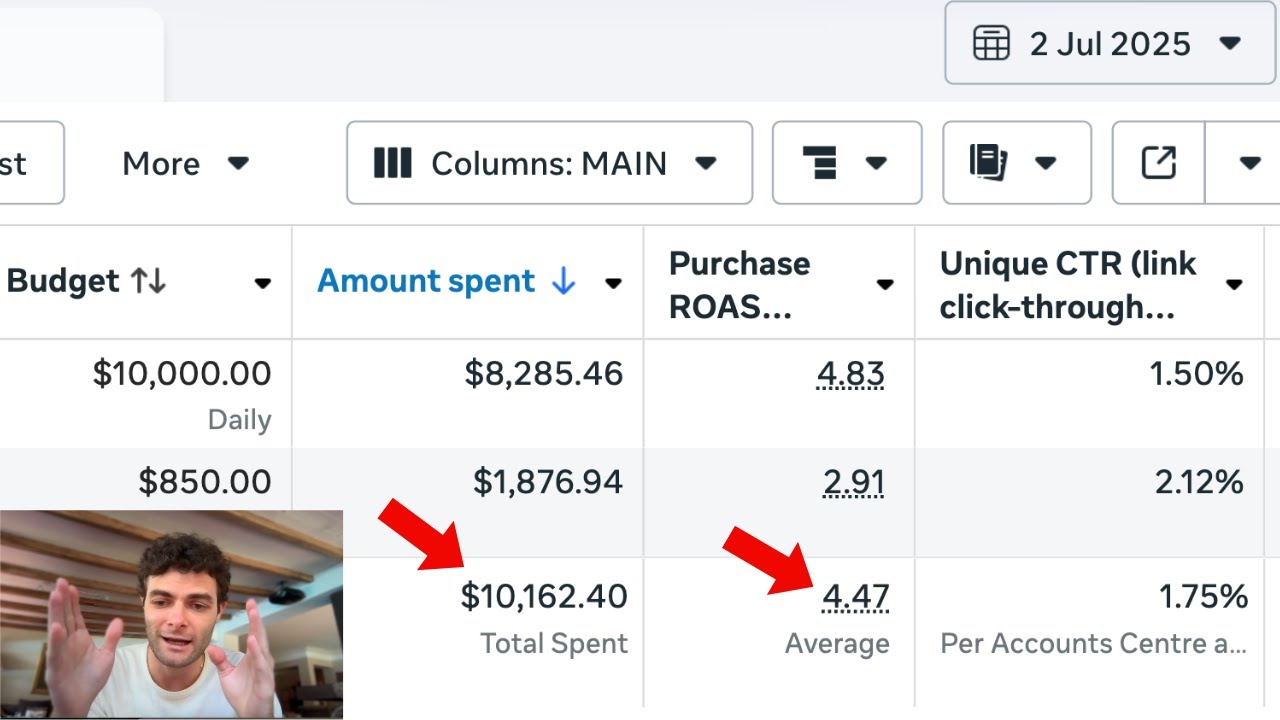The image size is (1280, 720).
Task: Click the columns icon beside Columns: MAIN
Action: point(392,163)
